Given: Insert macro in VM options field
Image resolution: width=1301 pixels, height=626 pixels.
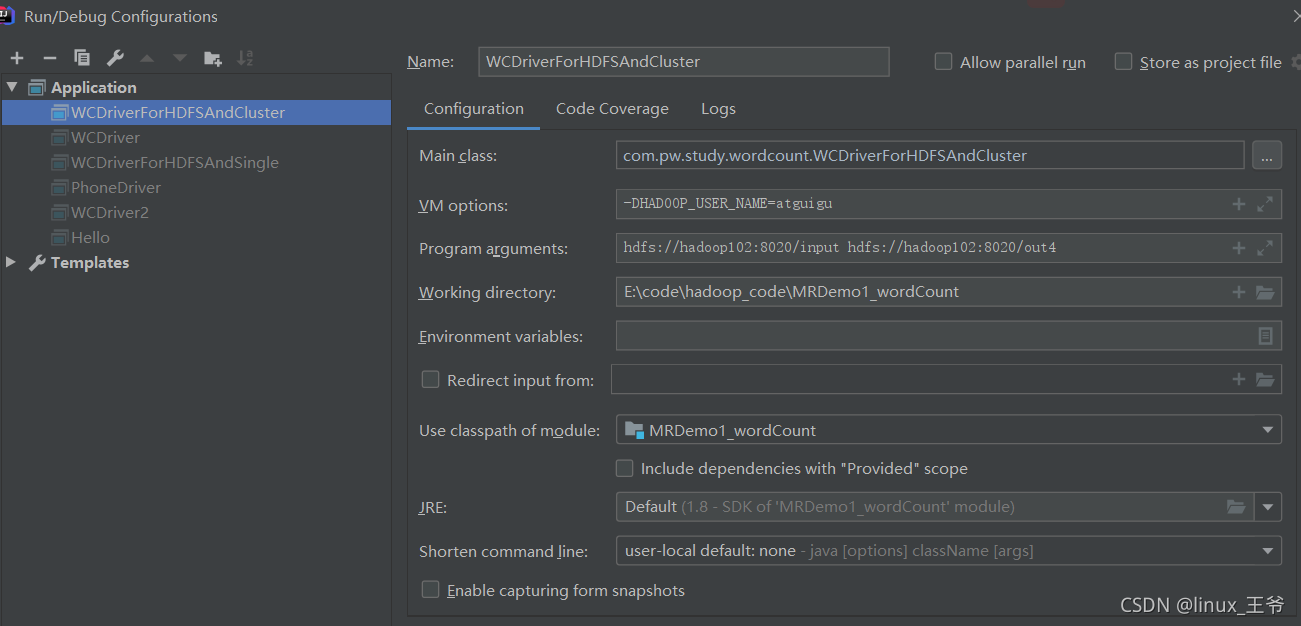Looking at the screenshot, I should (1239, 204).
